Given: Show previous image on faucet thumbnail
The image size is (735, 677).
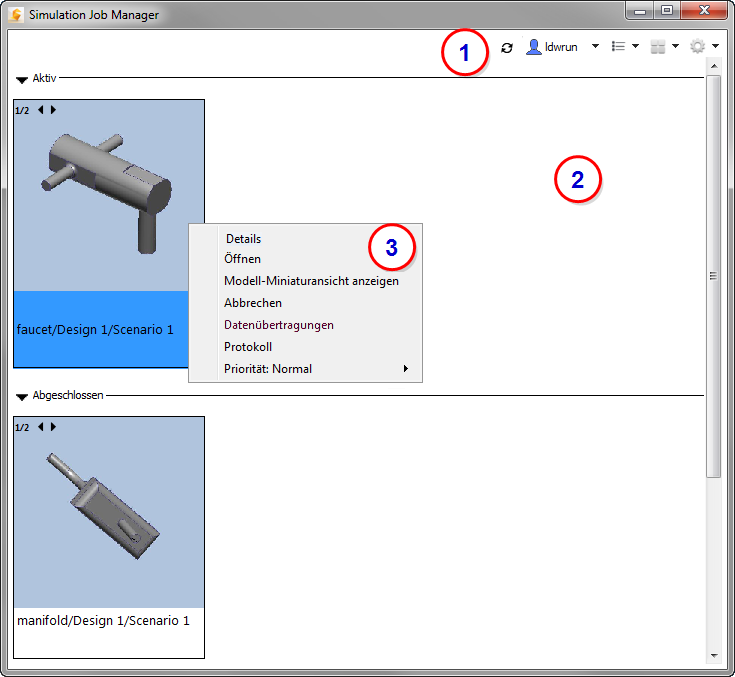Looking at the screenshot, I should point(41,110).
